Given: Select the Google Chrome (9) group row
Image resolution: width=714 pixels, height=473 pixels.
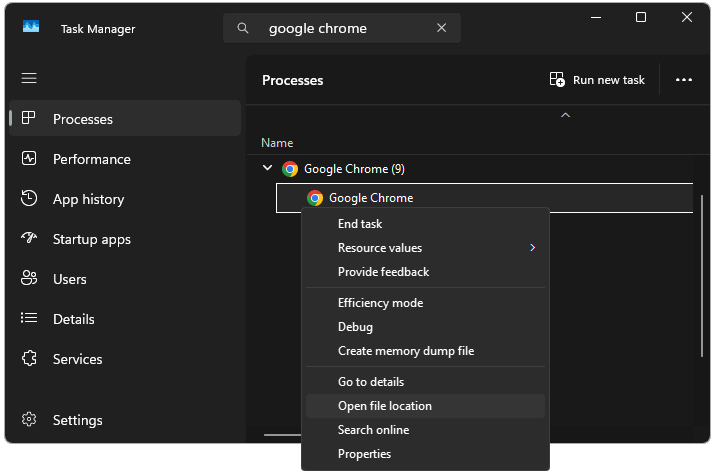Looking at the screenshot, I should click(x=470, y=169).
